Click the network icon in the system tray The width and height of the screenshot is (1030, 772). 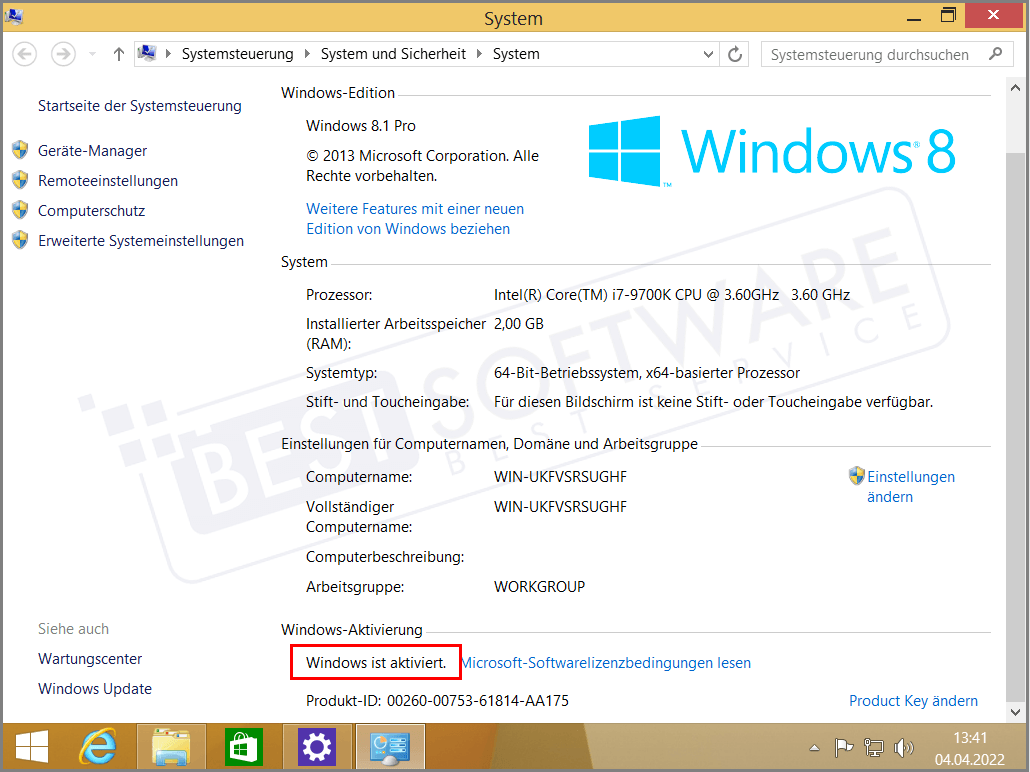coord(873,747)
